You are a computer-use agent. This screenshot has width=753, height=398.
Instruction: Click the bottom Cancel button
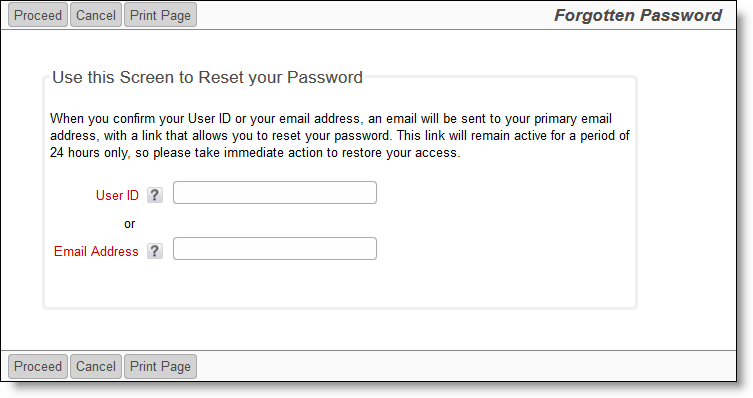point(96,366)
